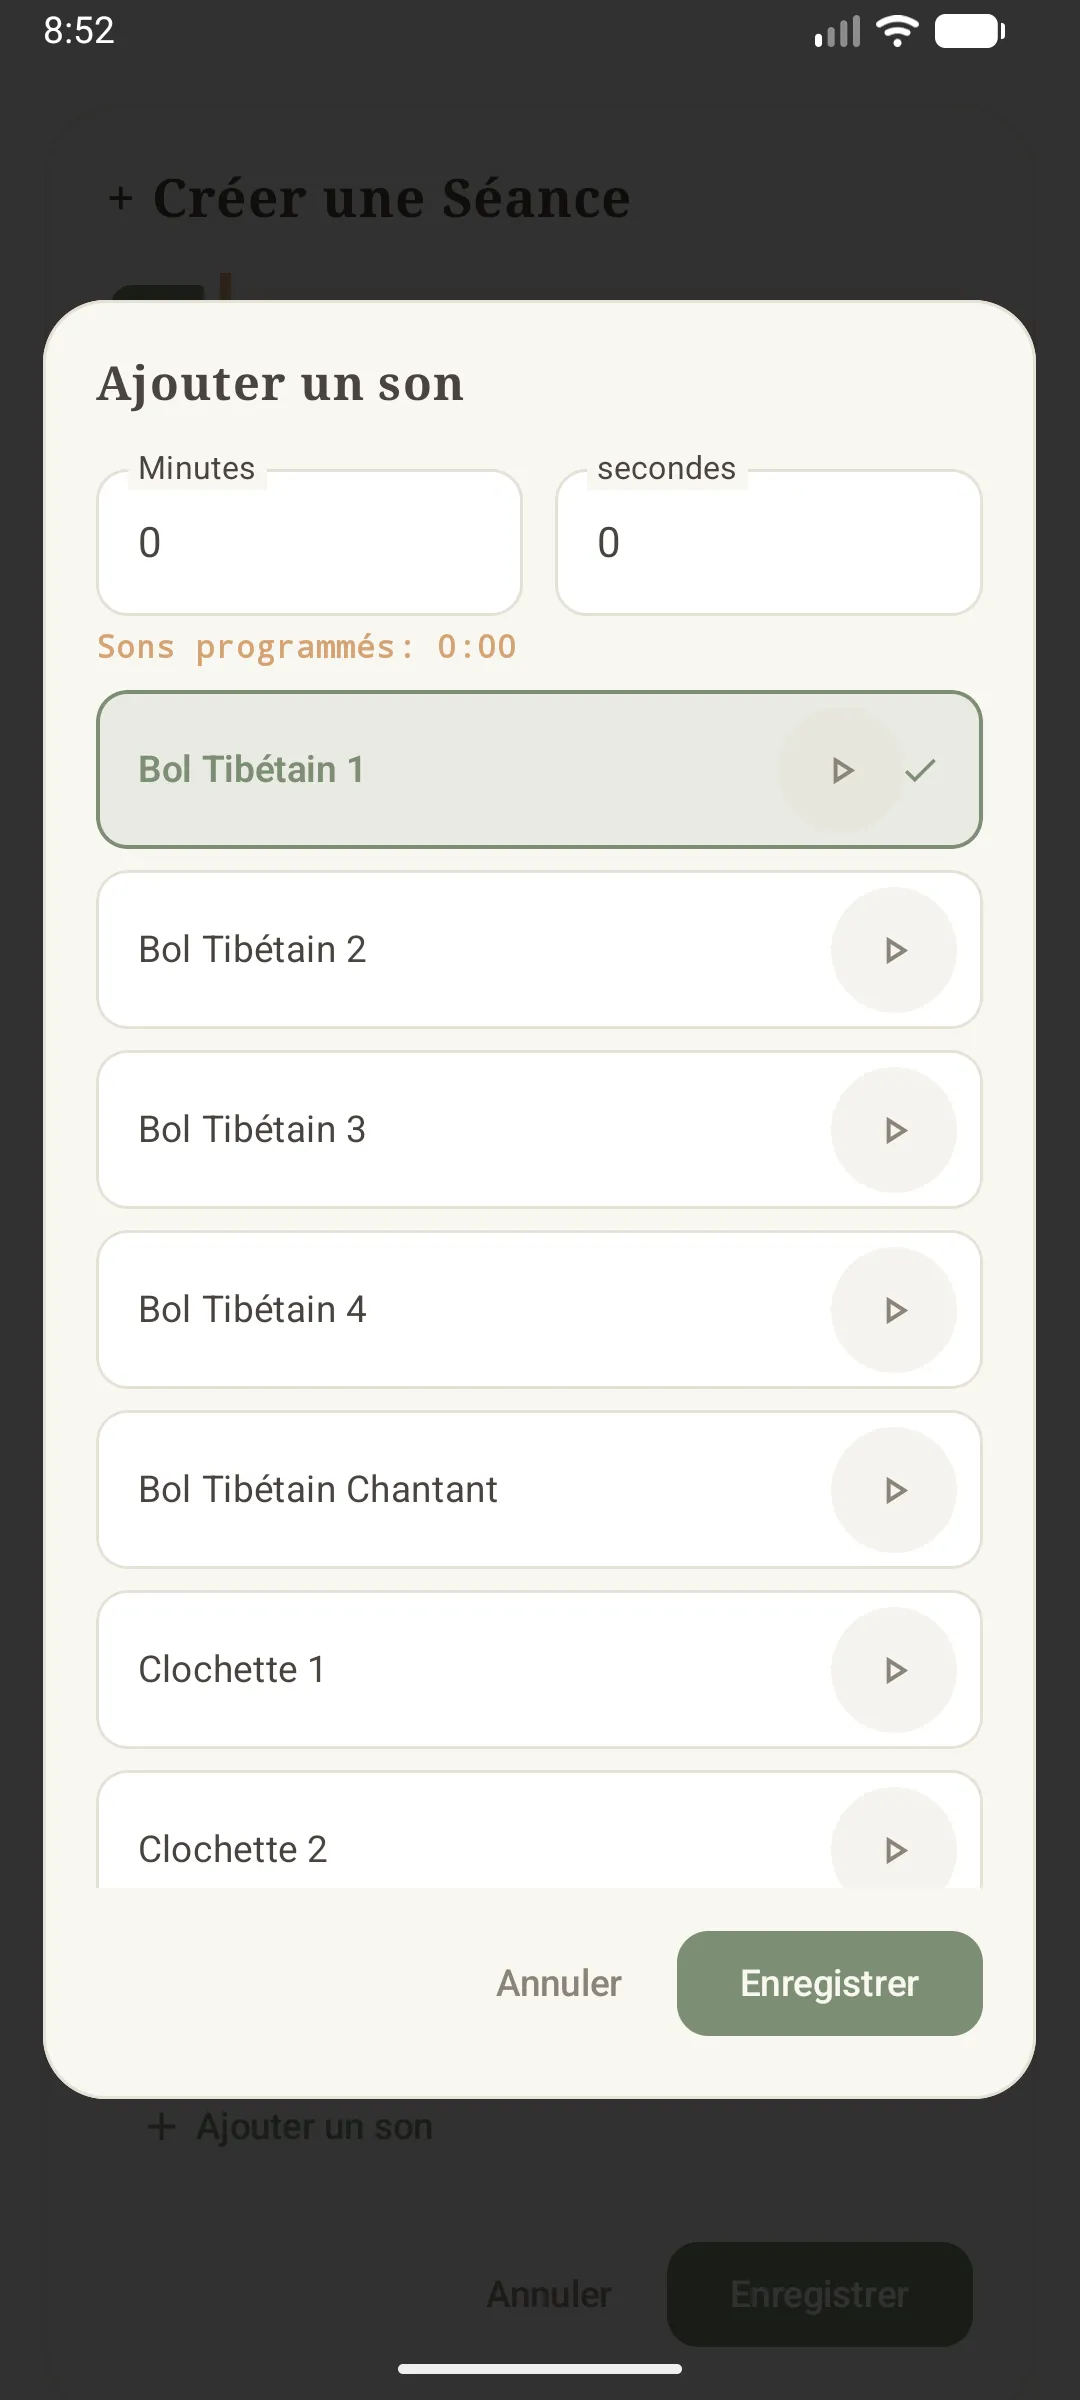The width and height of the screenshot is (1080, 2400).
Task: Choose Bol Tibétain 3 as the sound
Action: pyautogui.click(x=539, y=1130)
